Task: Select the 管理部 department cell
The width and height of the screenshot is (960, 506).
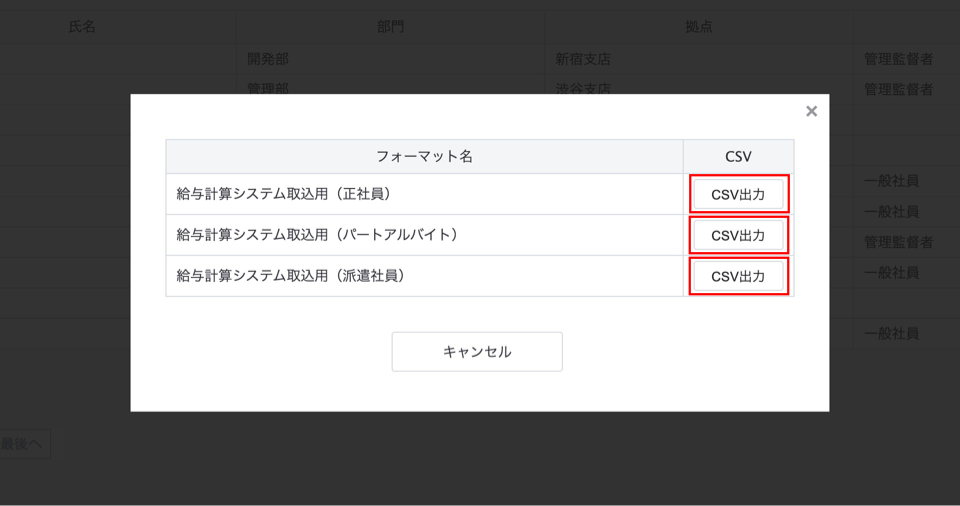Action: [268, 88]
